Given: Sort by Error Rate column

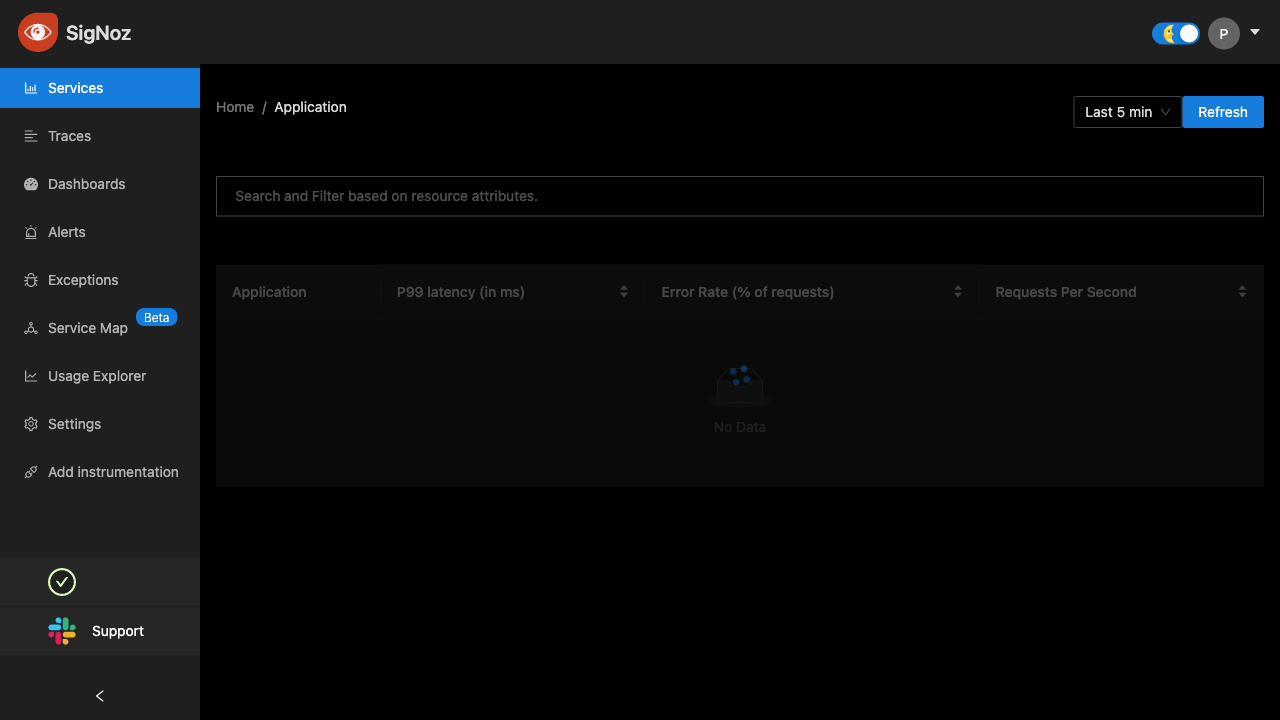Looking at the screenshot, I should [x=957, y=292].
